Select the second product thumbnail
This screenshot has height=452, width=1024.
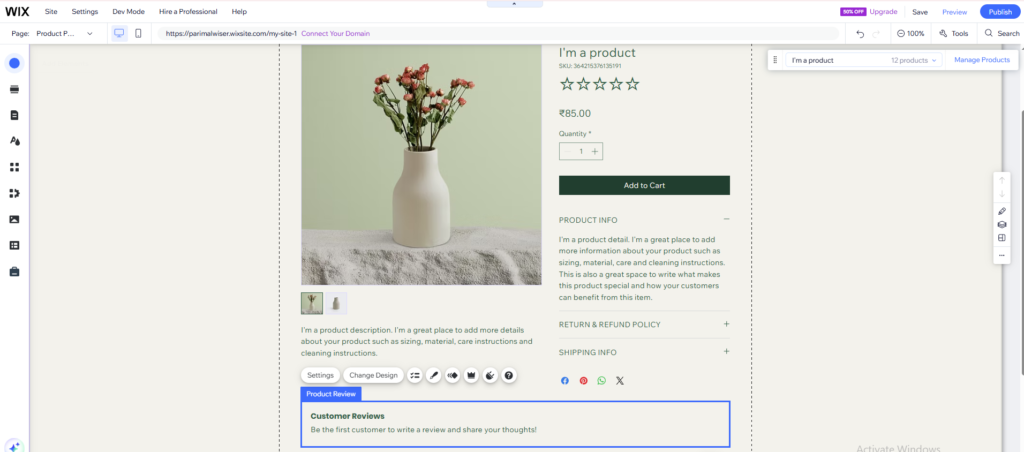tap(336, 303)
